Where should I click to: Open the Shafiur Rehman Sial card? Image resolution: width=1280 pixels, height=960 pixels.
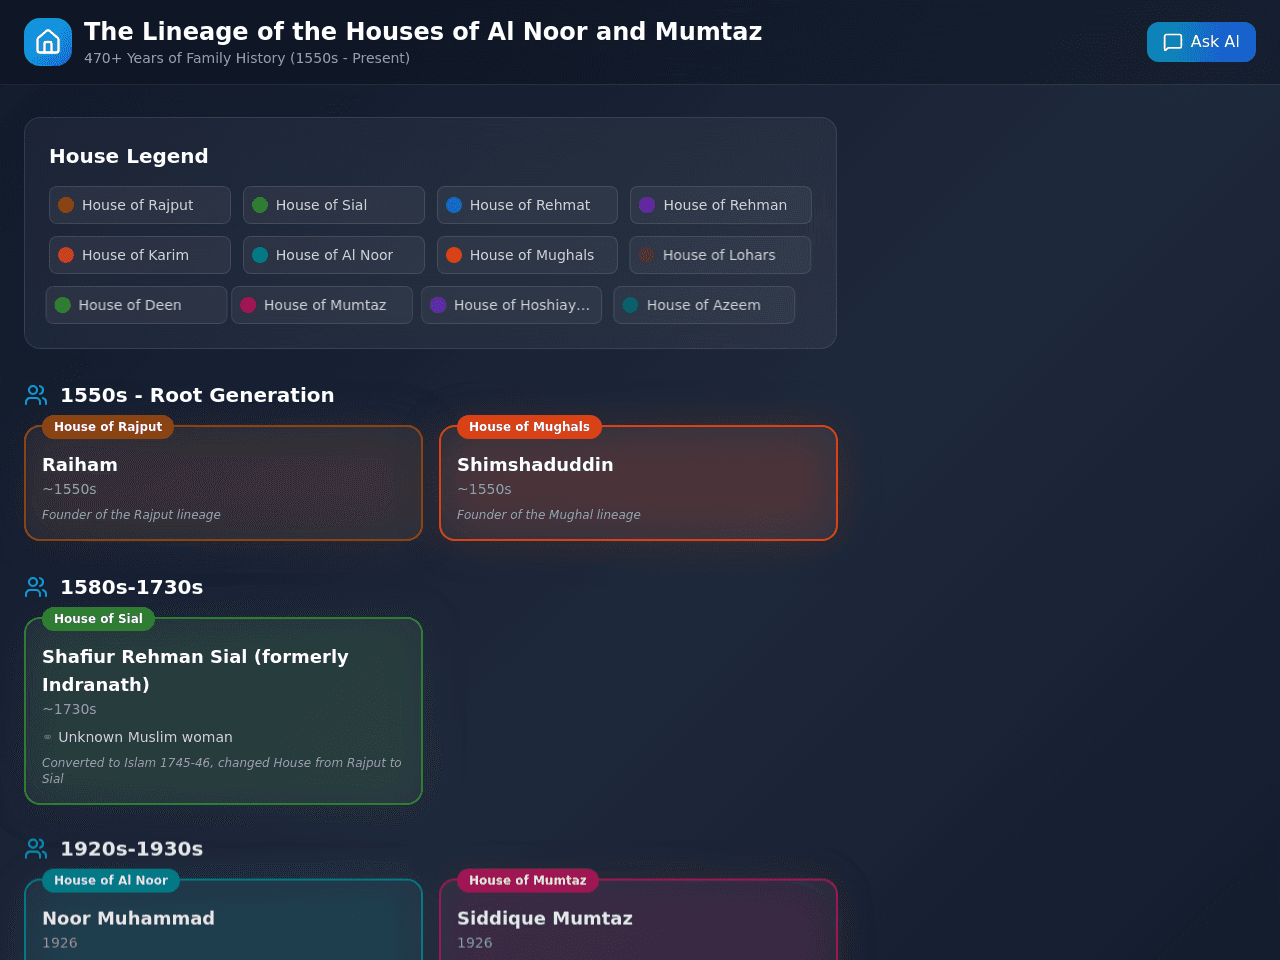[x=223, y=711]
